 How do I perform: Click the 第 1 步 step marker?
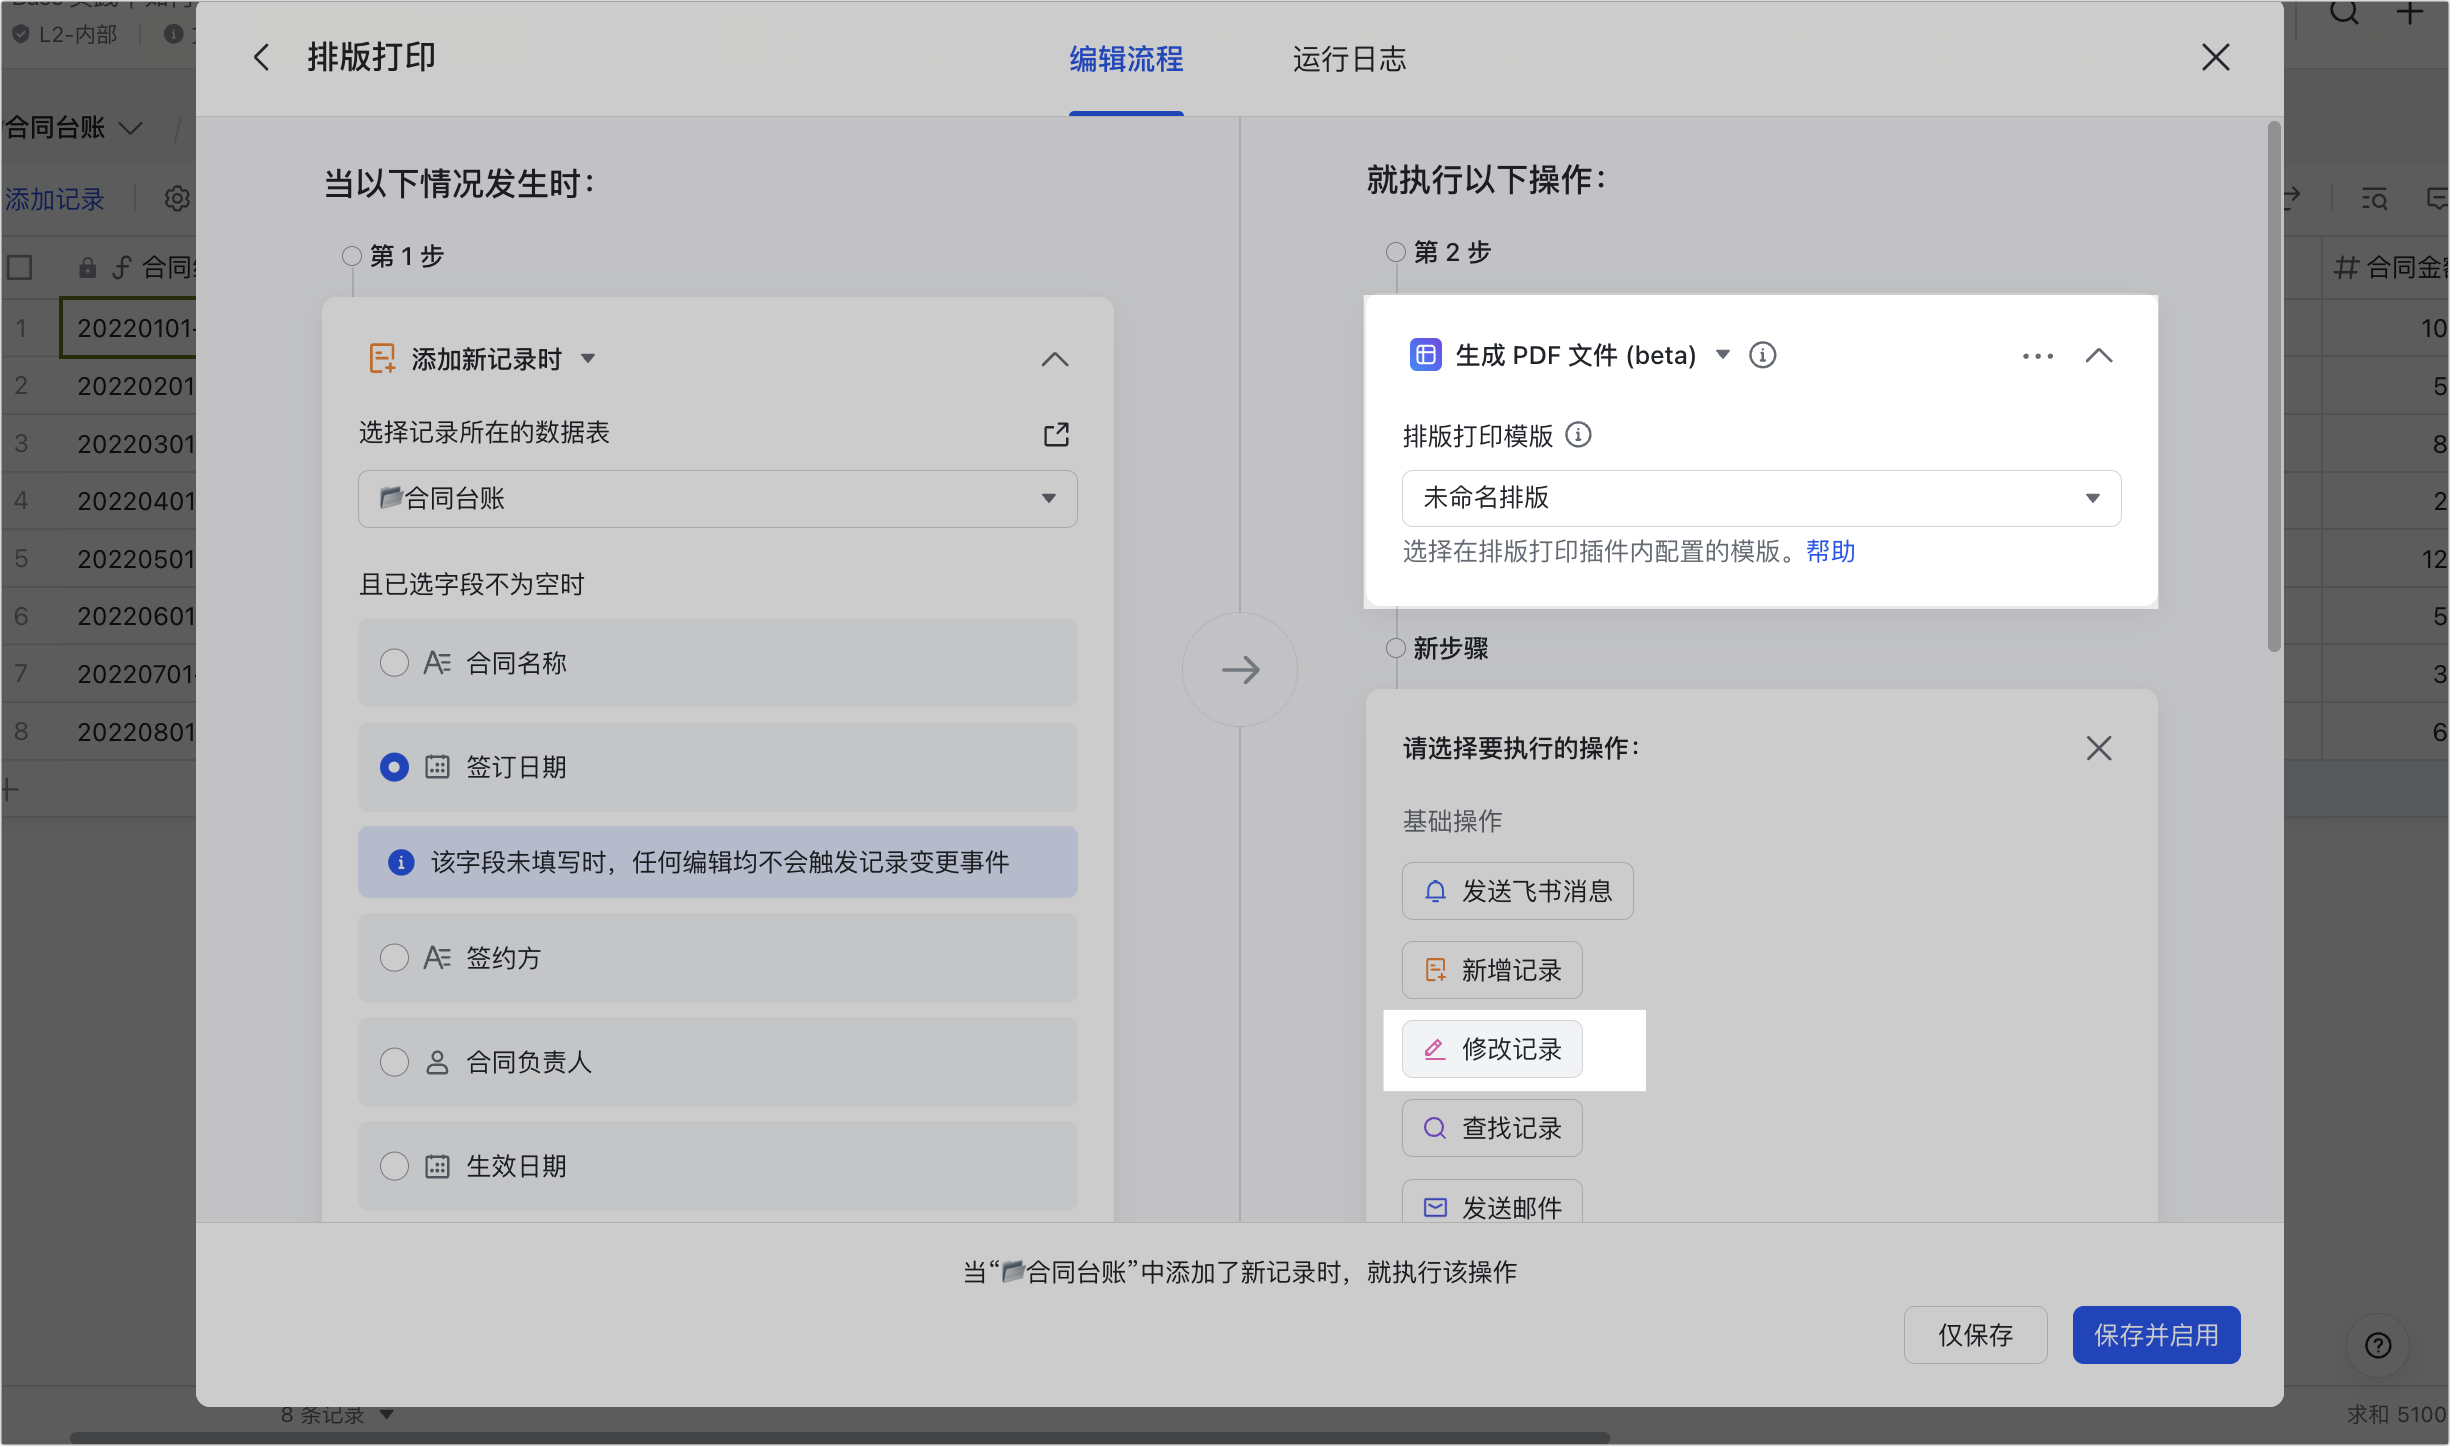[352, 256]
